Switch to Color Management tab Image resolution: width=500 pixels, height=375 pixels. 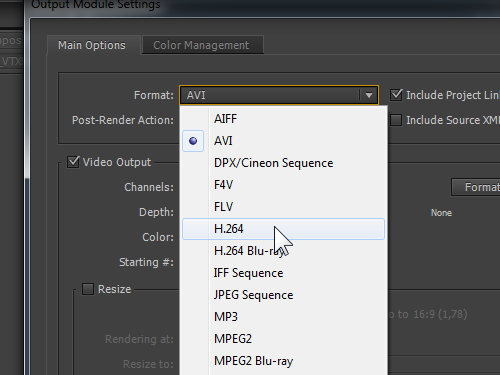pos(203,45)
